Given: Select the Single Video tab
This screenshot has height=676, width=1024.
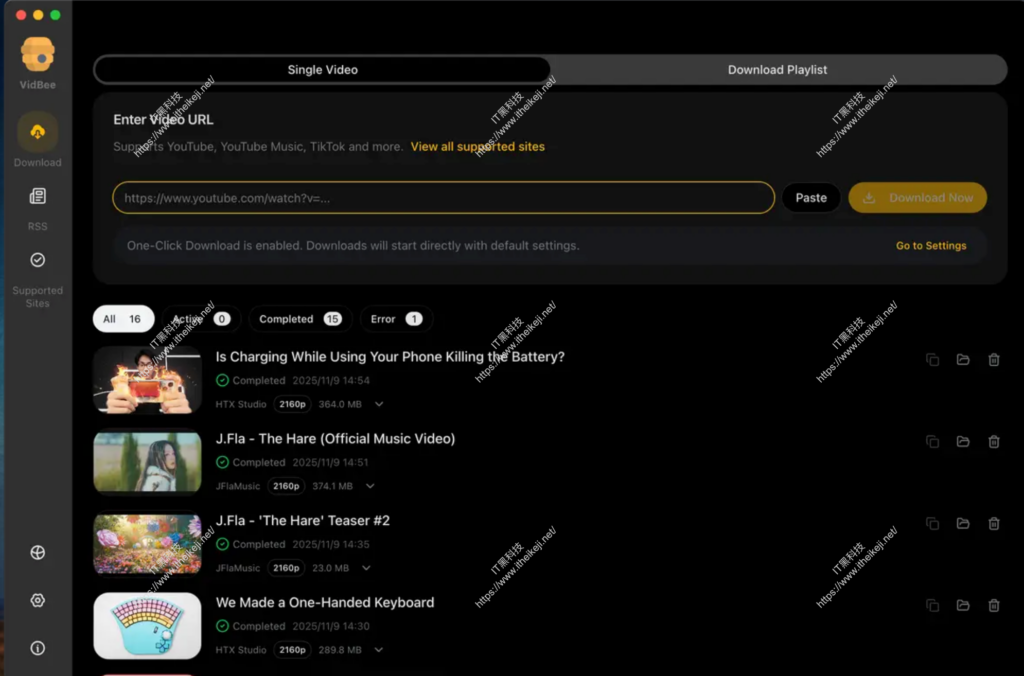Looking at the screenshot, I should (322, 70).
